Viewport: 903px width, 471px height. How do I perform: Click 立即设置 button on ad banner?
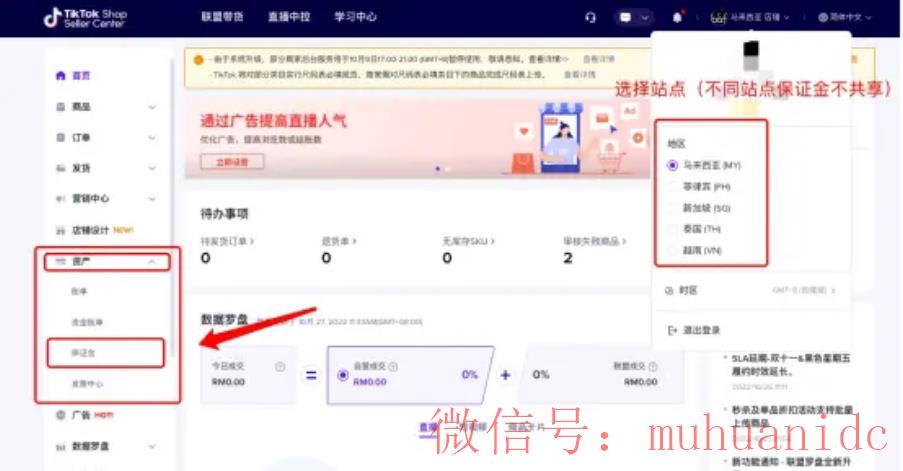tap(232, 162)
